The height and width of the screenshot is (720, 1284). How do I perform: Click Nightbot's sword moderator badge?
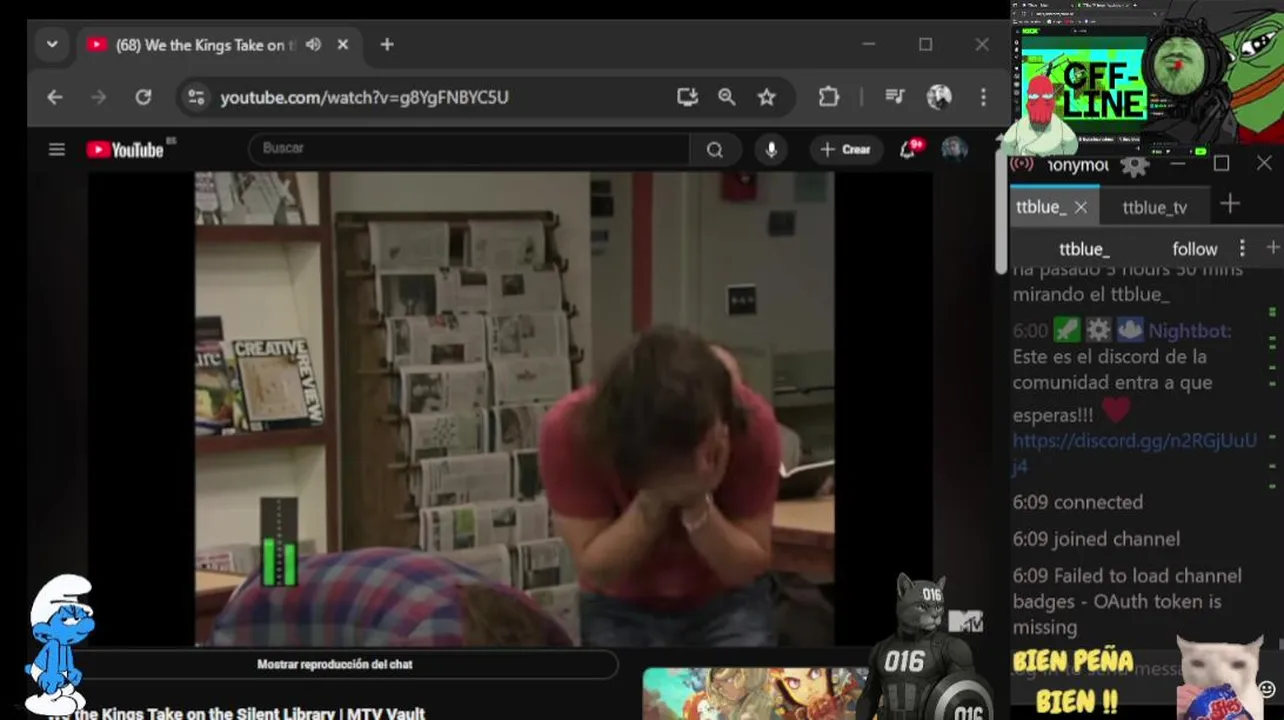click(x=1067, y=331)
